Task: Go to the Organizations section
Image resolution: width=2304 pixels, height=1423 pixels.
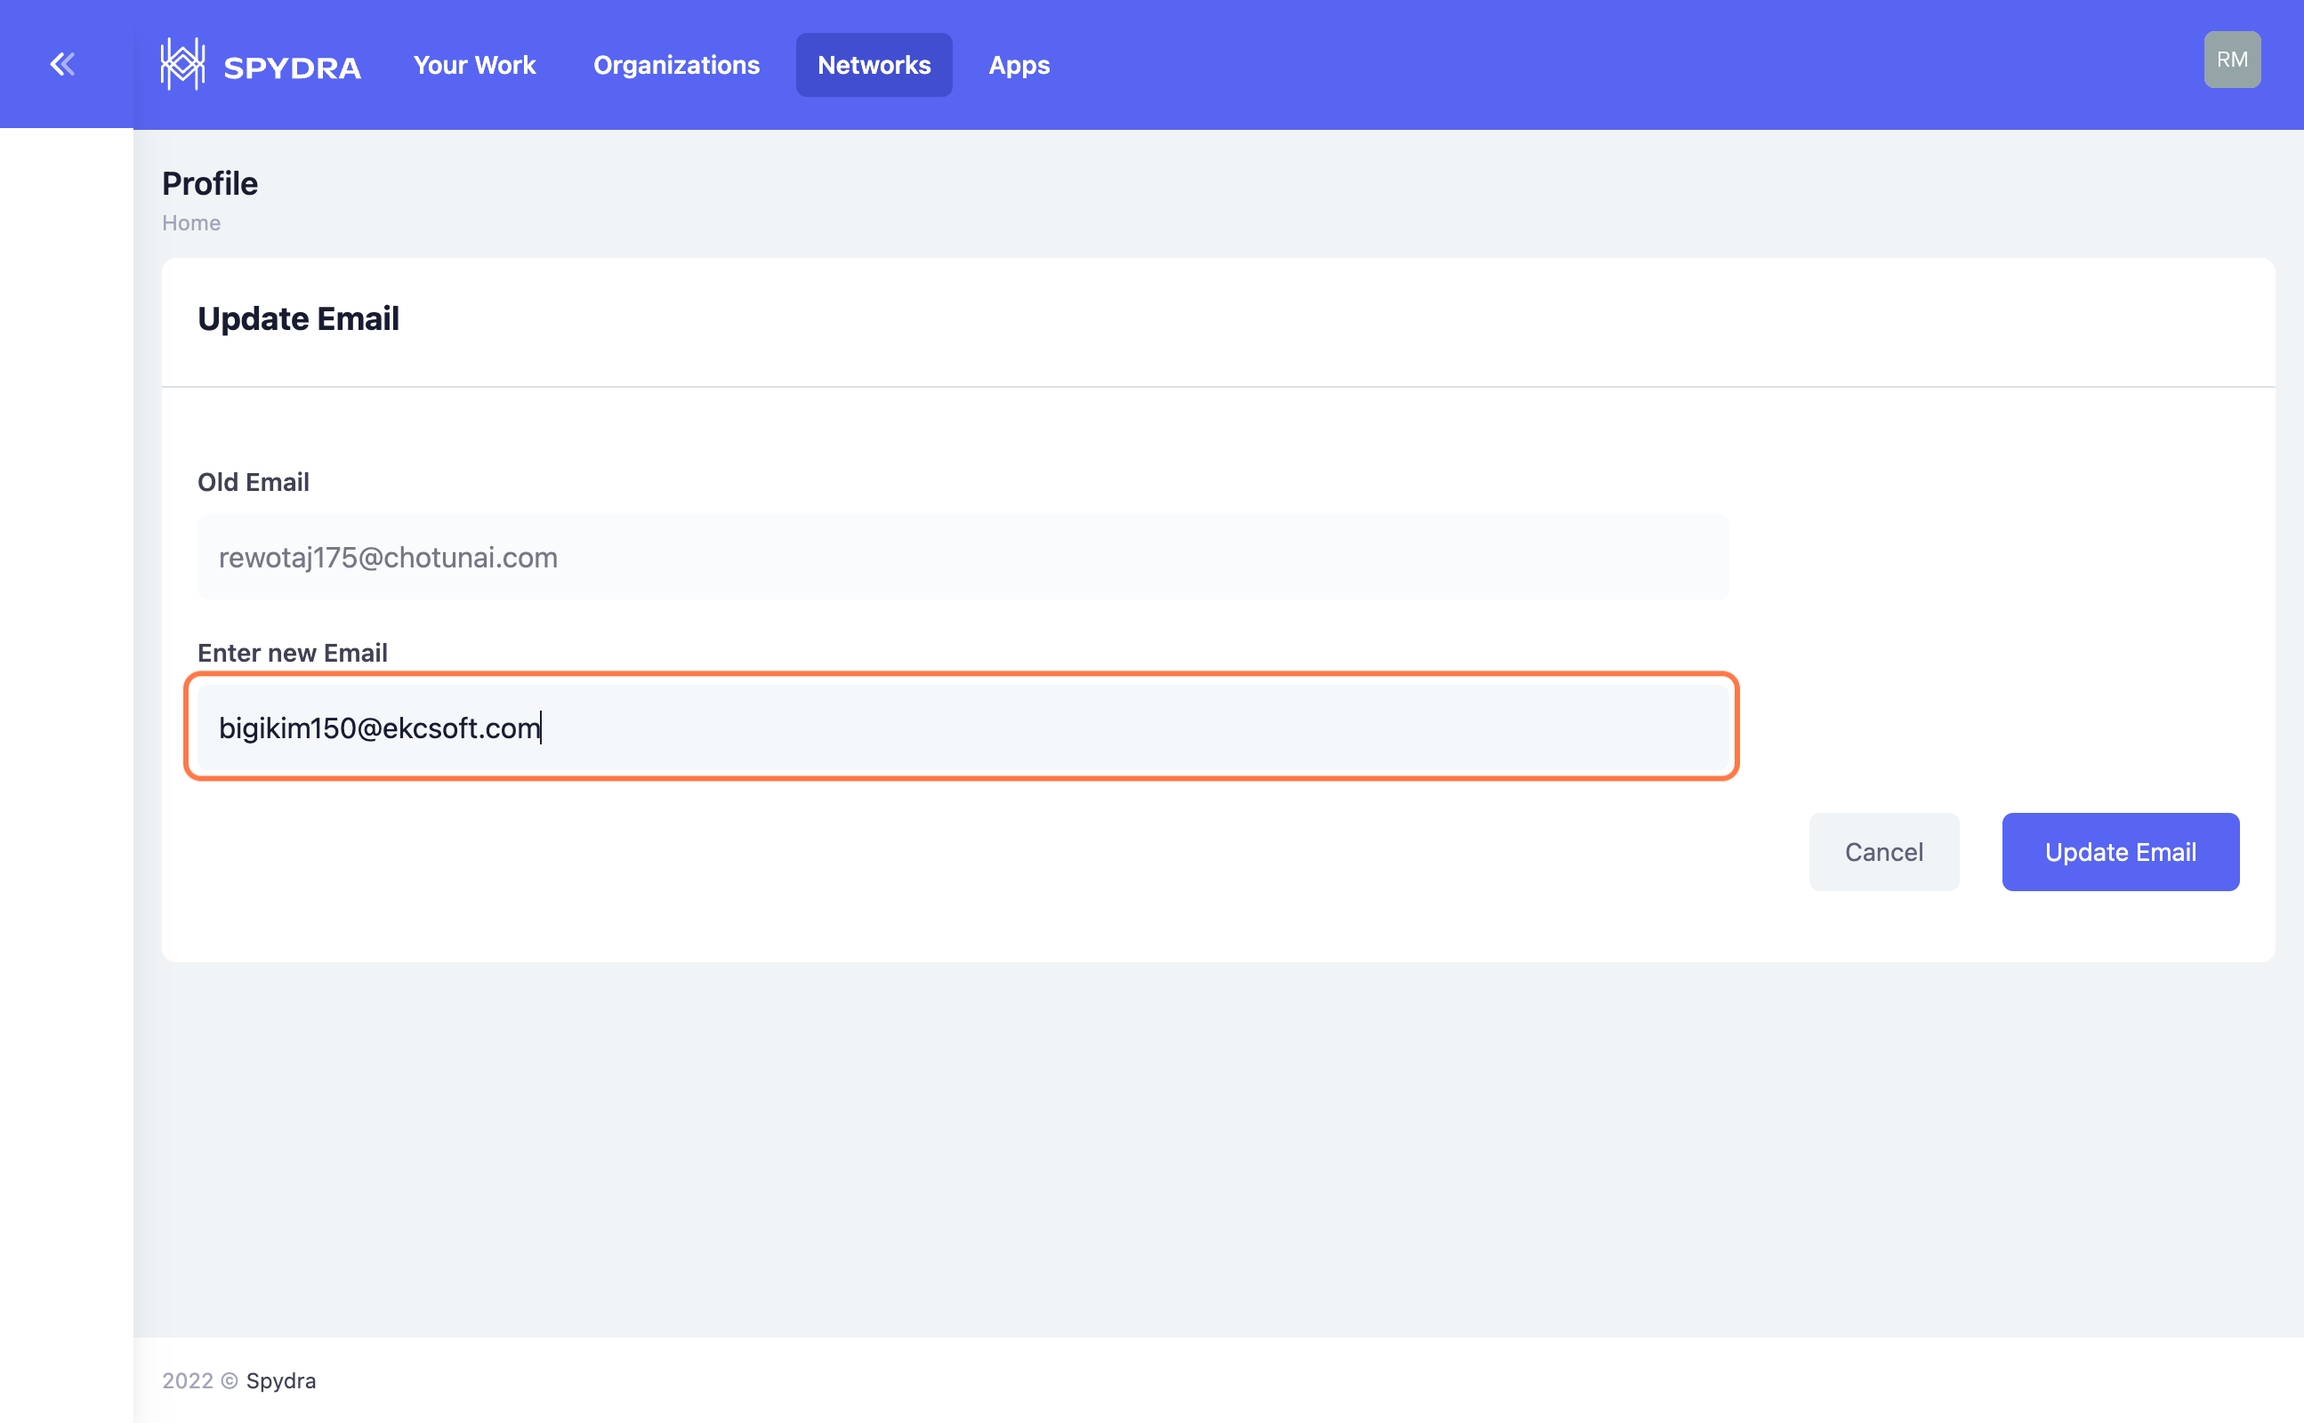Action: pos(676,65)
